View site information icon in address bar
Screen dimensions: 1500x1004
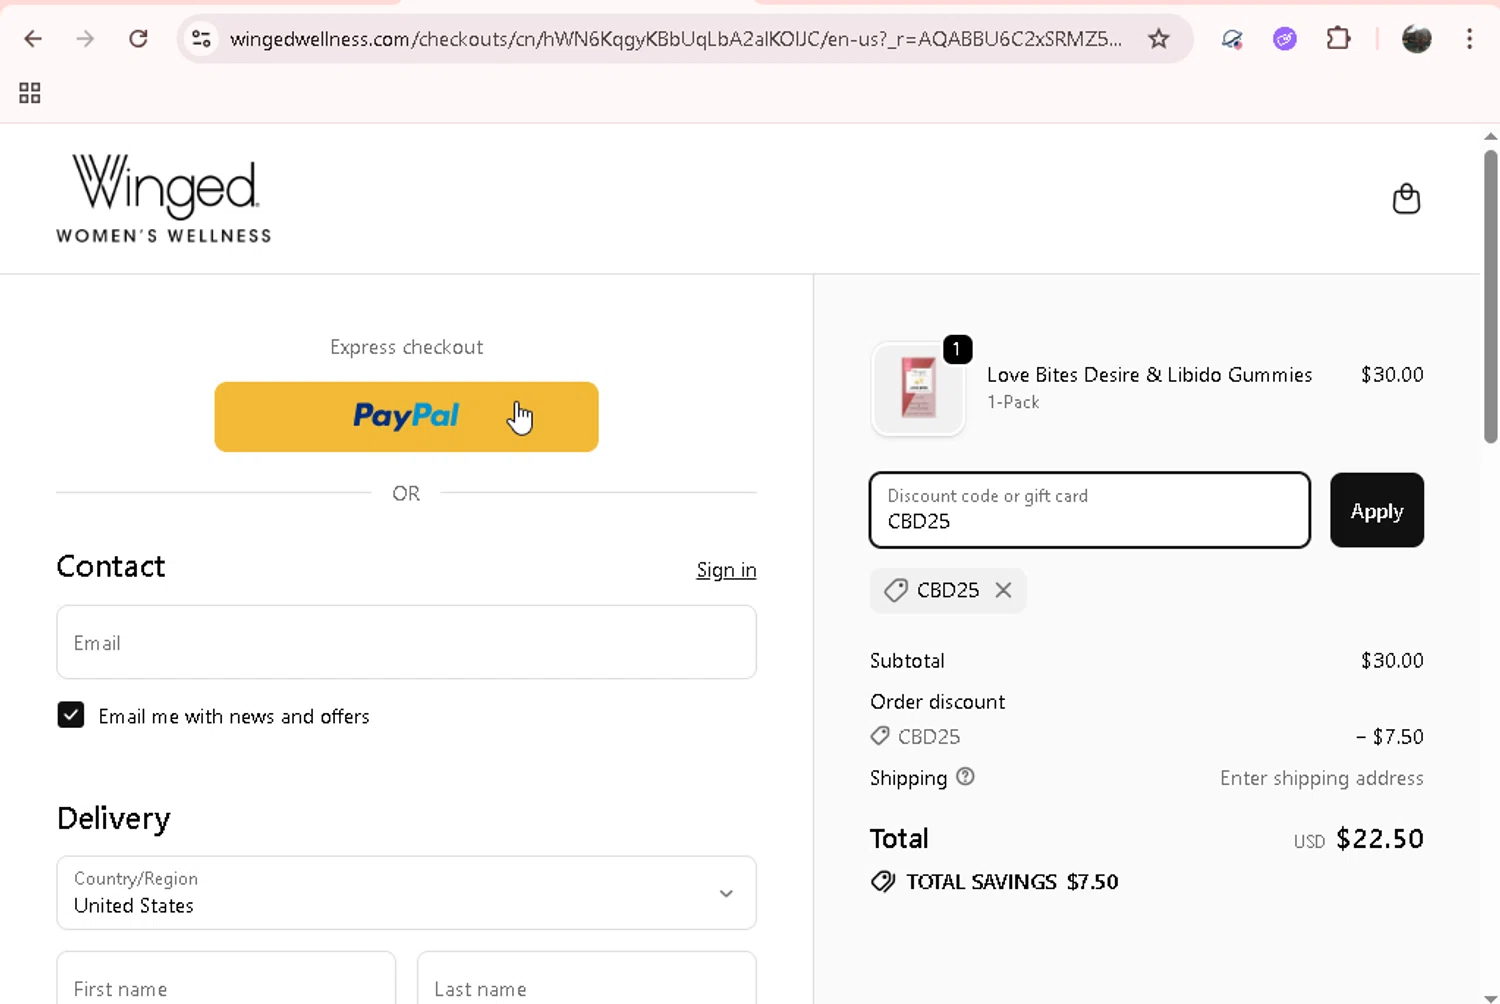[201, 39]
